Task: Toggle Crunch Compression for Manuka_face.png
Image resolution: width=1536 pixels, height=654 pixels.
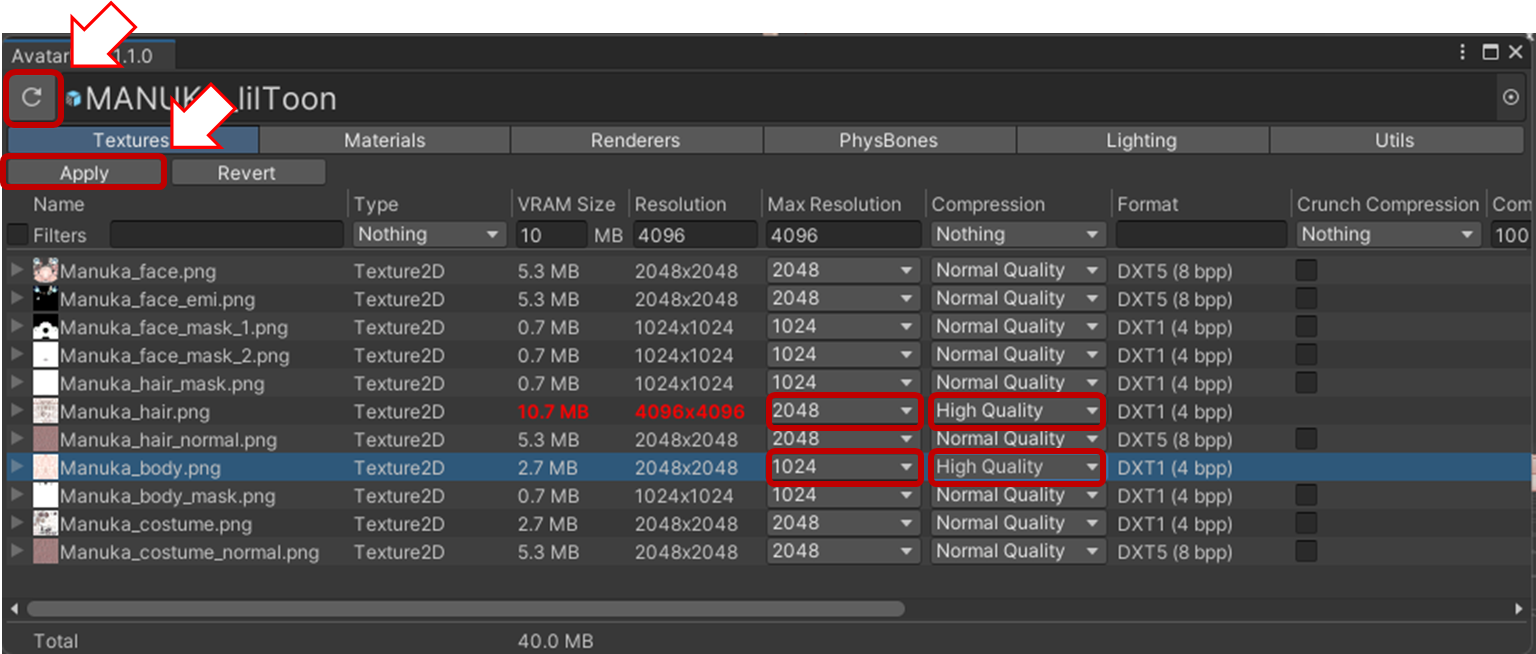Action: click(1306, 270)
